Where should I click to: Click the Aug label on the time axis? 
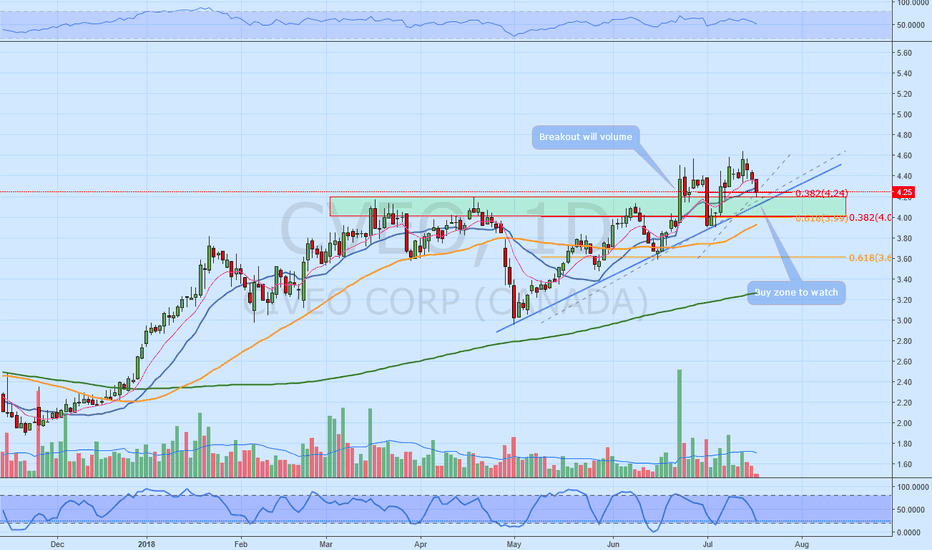[801, 544]
